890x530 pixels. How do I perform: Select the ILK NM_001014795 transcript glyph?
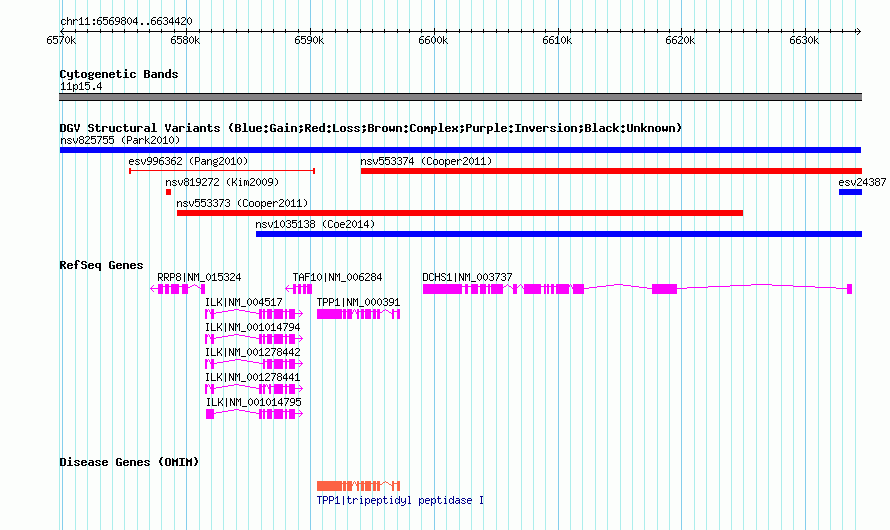(x=254, y=414)
